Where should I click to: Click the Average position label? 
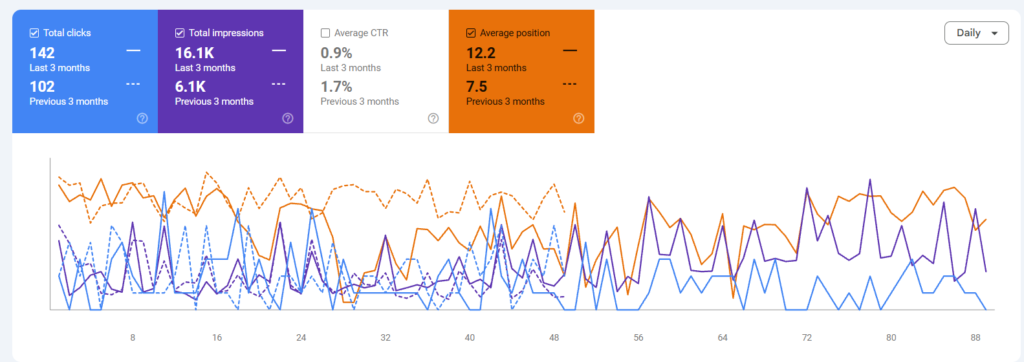click(x=515, y=33)
